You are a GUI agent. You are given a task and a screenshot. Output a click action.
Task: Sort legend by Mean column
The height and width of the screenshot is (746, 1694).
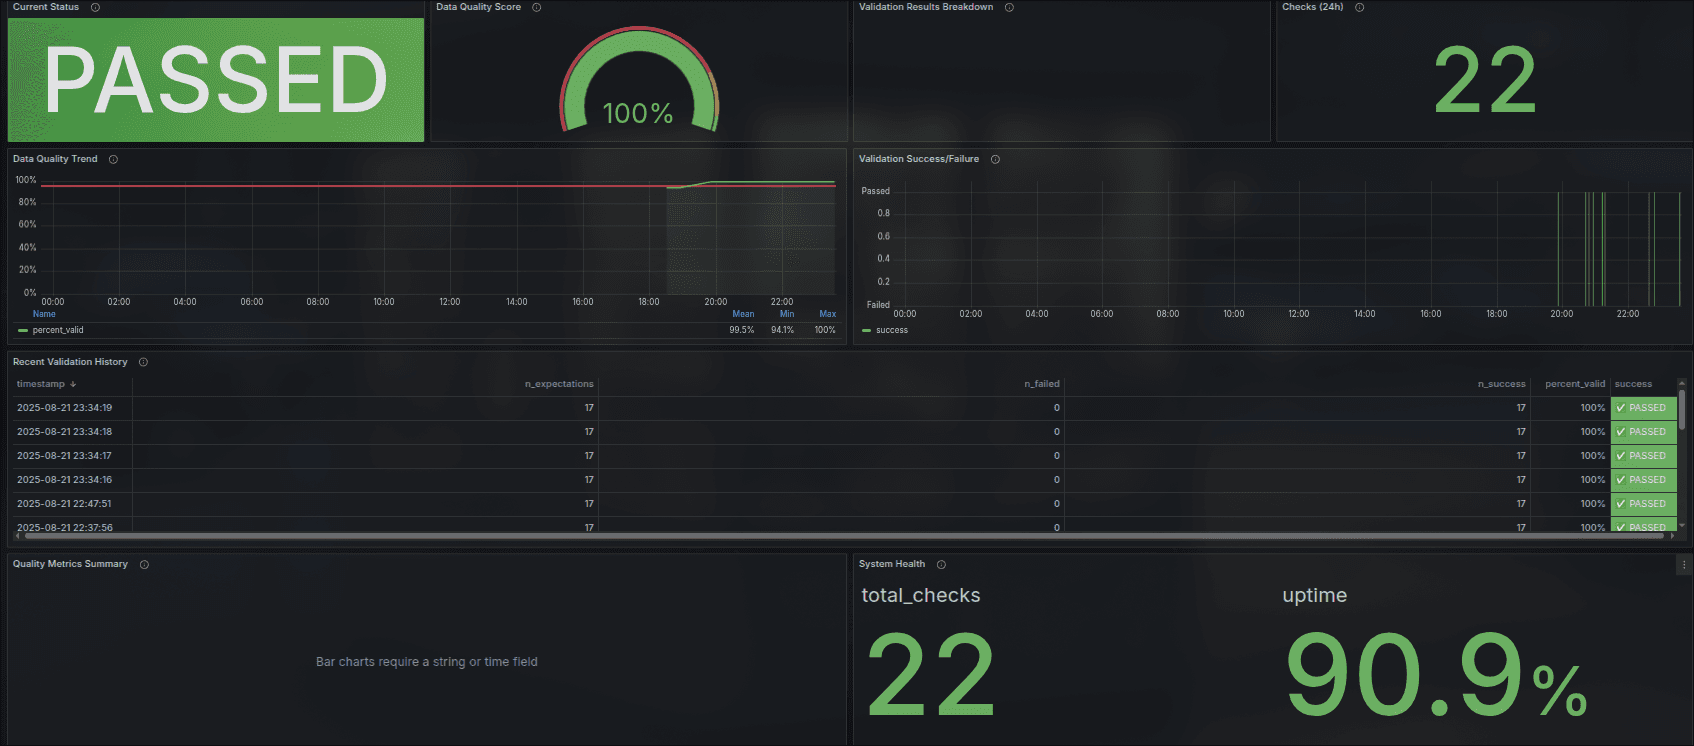point(743,314)
